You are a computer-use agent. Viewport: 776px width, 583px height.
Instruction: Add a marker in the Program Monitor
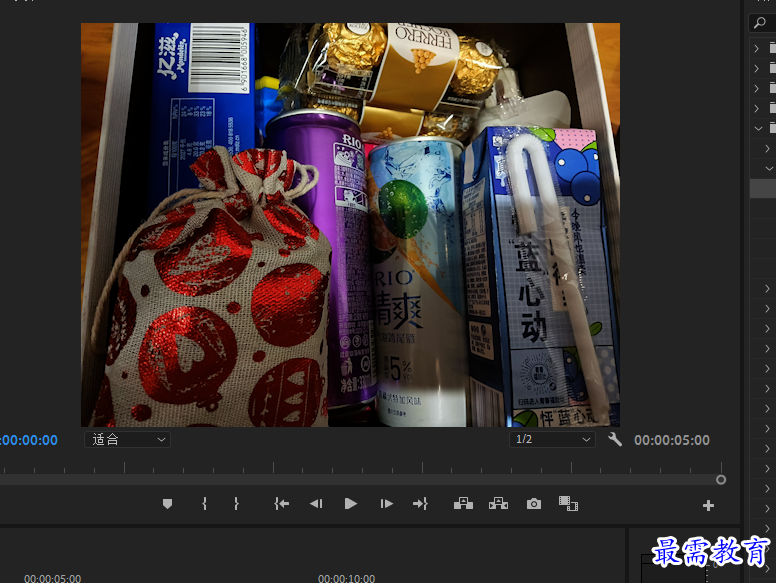tap(167, 504)
